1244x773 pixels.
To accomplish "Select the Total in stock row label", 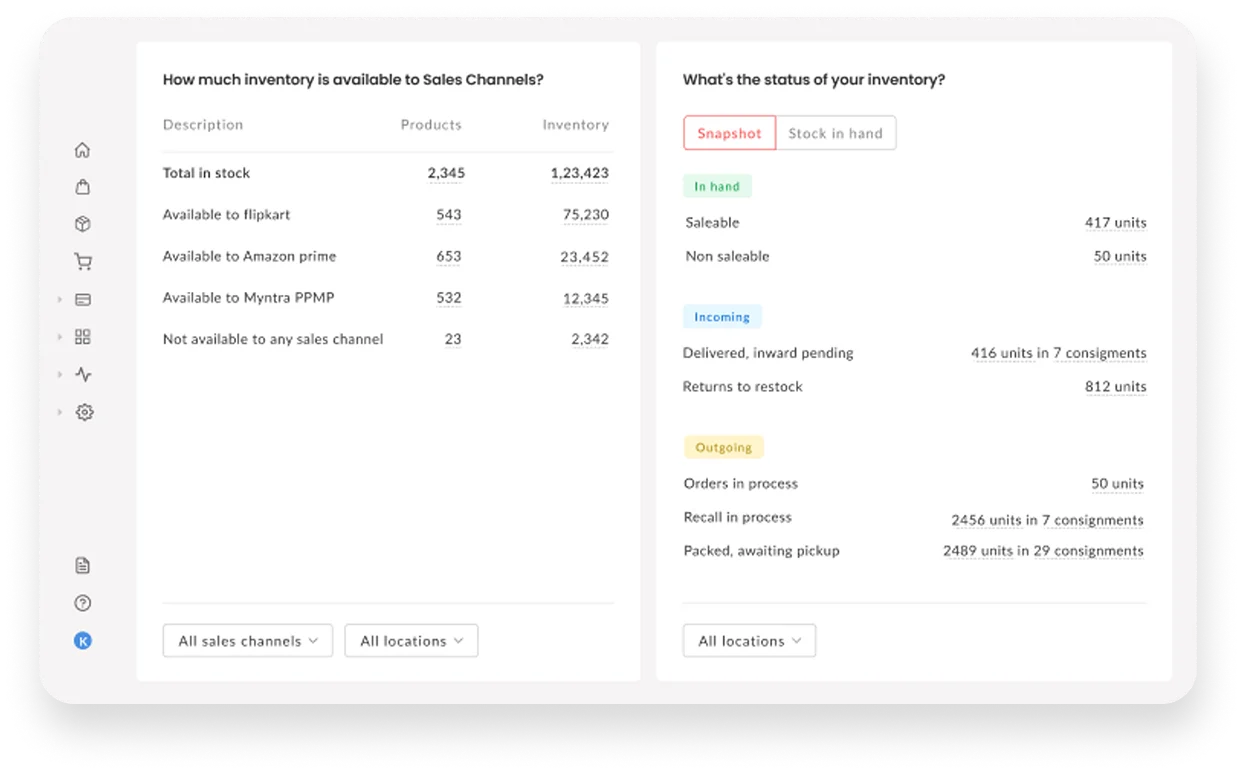I will click(206, 173).
